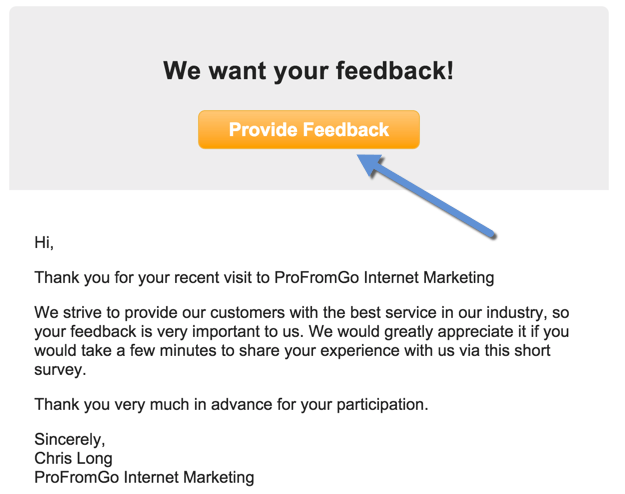Image resolution: width=625 pixels, height=494 pixels.
Task: Click 'Thank you very much in advance' line
Action: 231,404
